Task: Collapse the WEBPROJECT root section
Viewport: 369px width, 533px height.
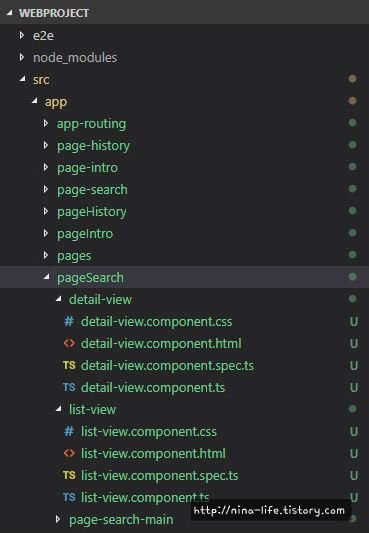Action: [10, 13]
